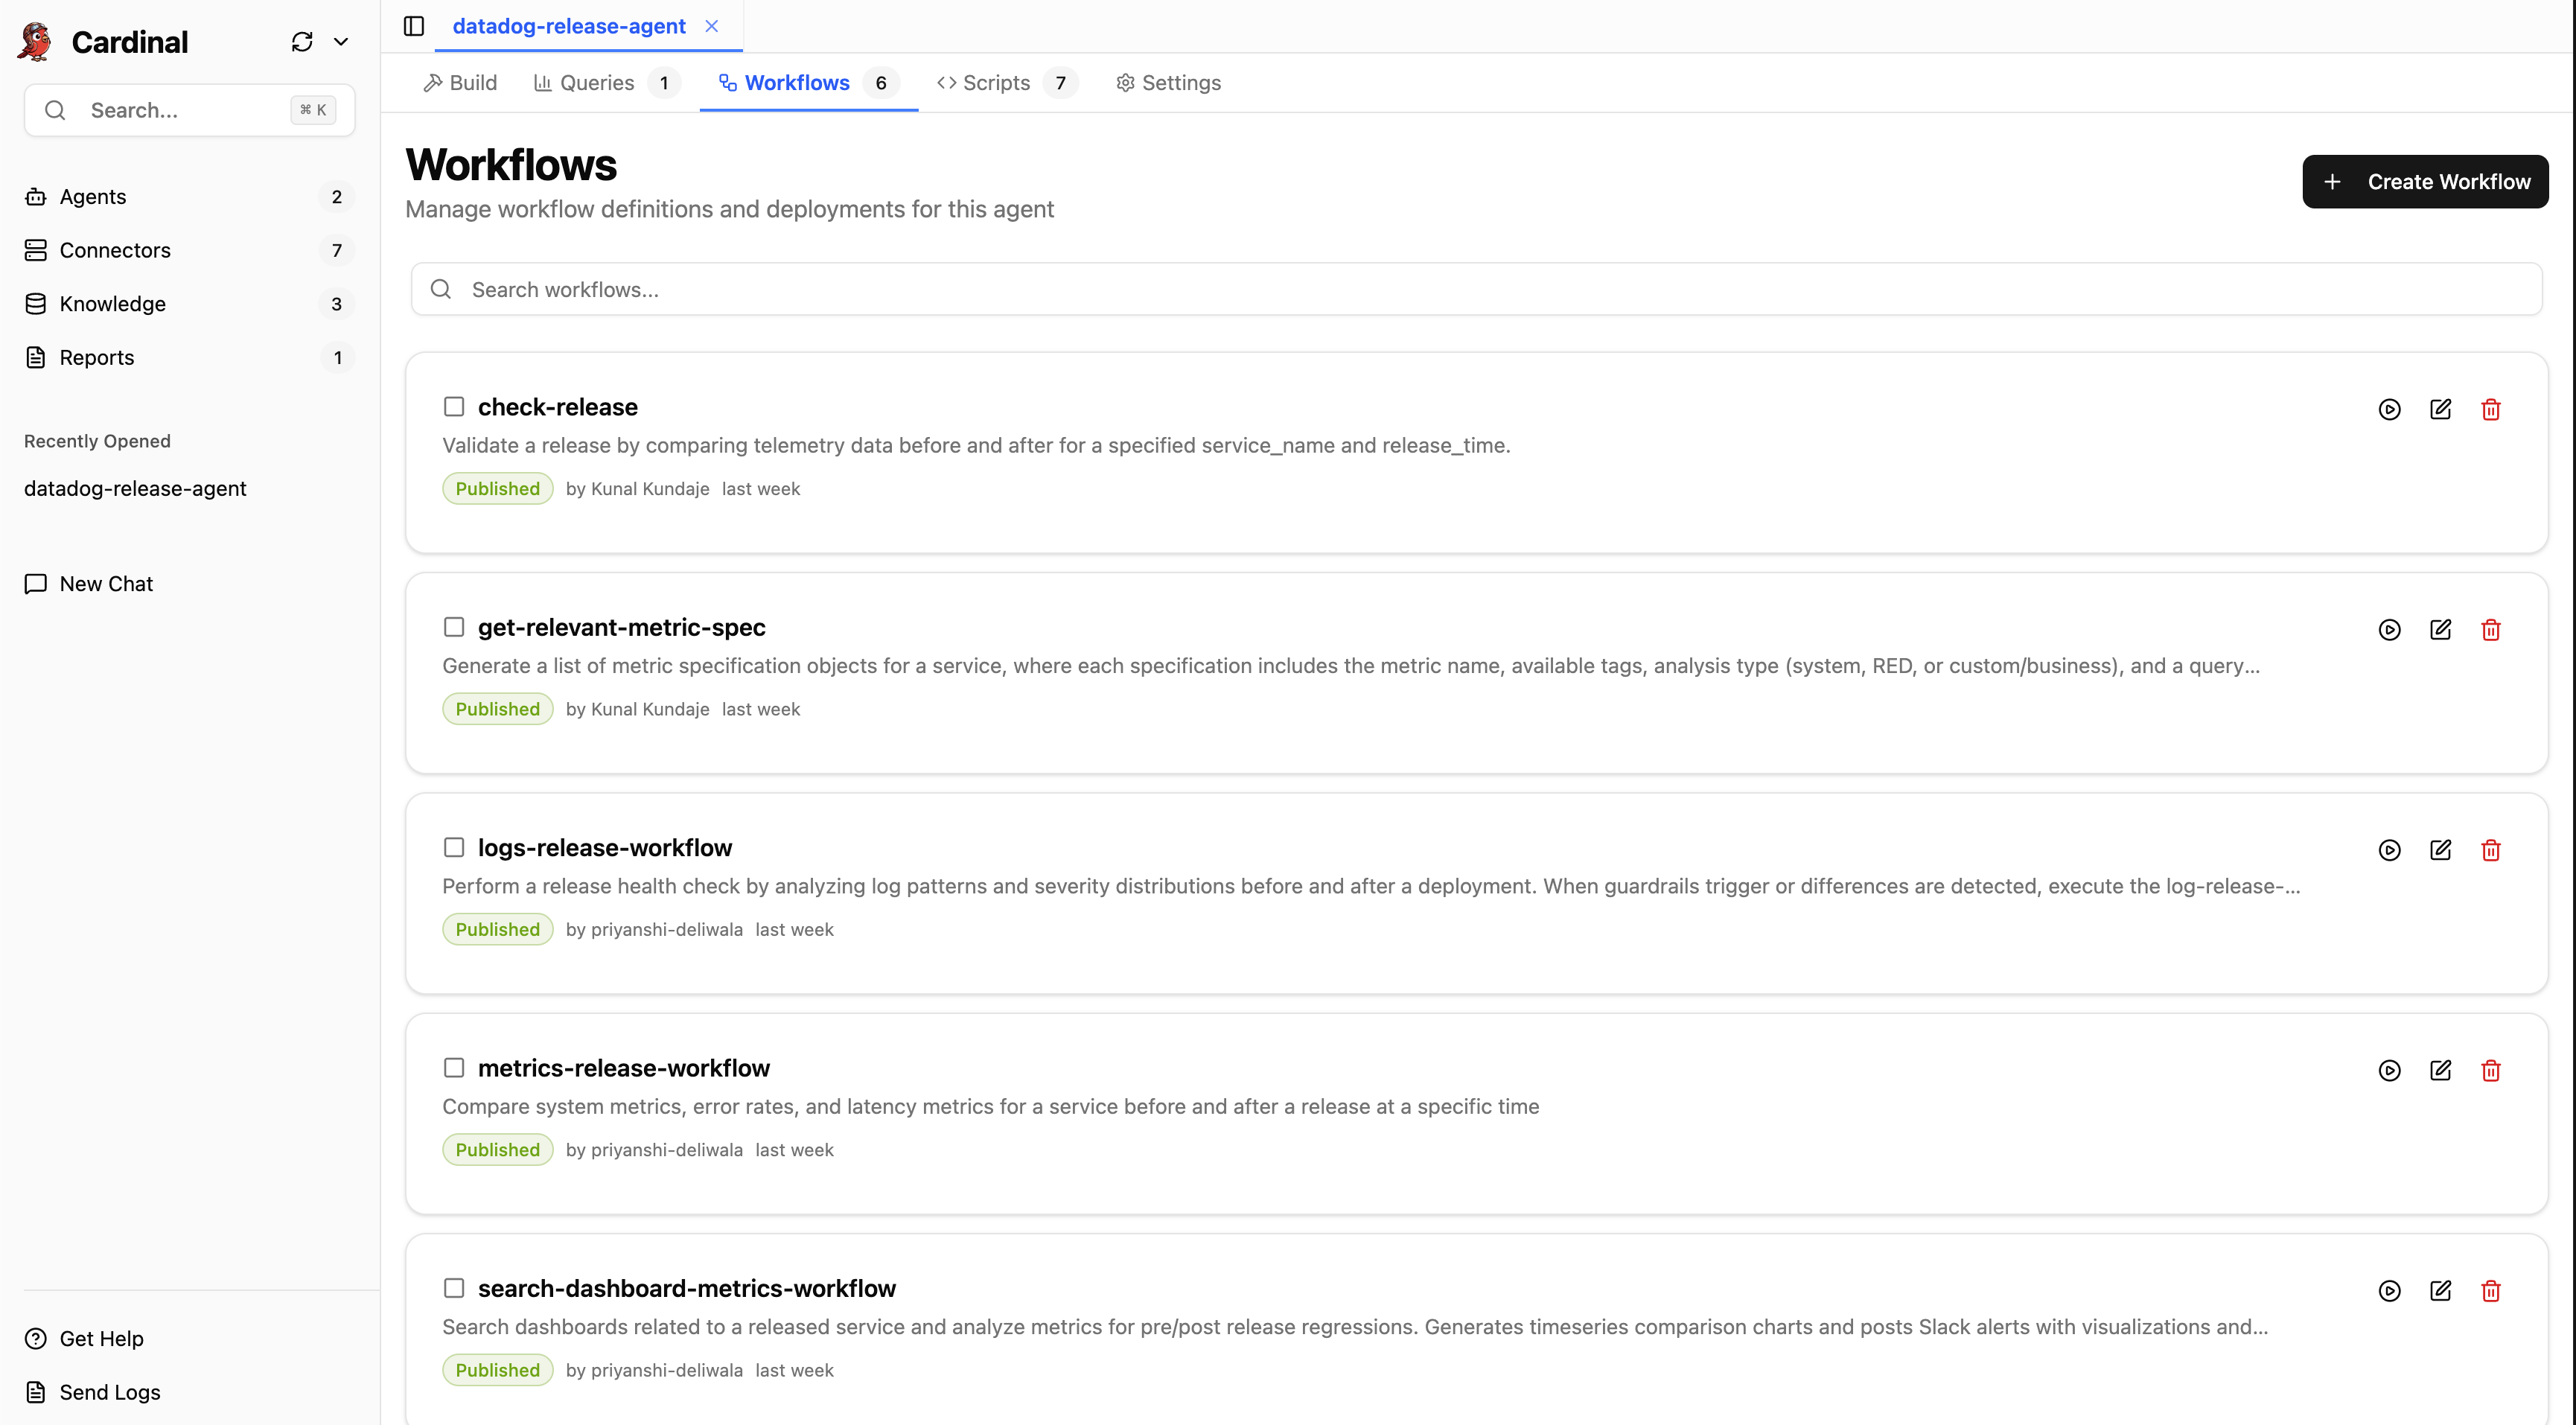Select the check-release workflow checkbox

pyautogui.click(x=454, y=406)
